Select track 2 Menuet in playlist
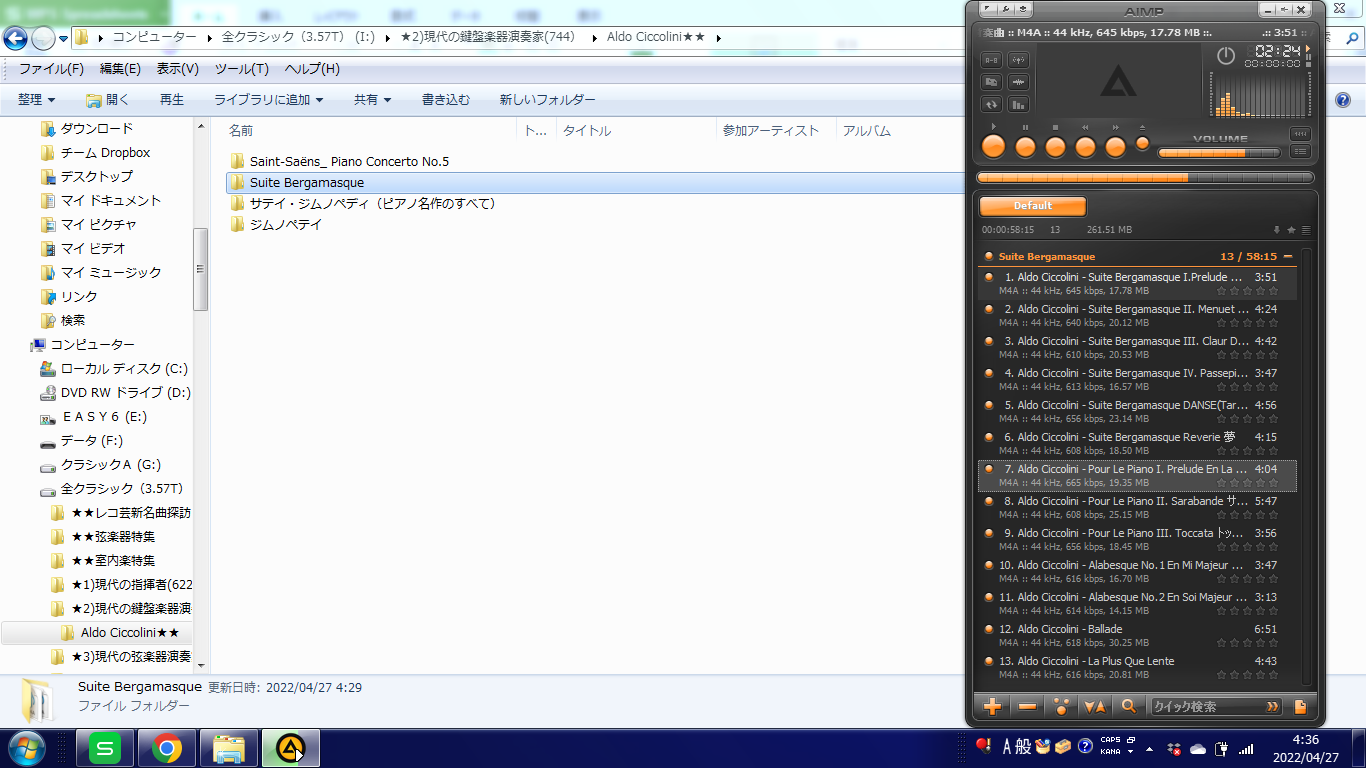This screenshot has width=1366, height=768. point(1137,316)
